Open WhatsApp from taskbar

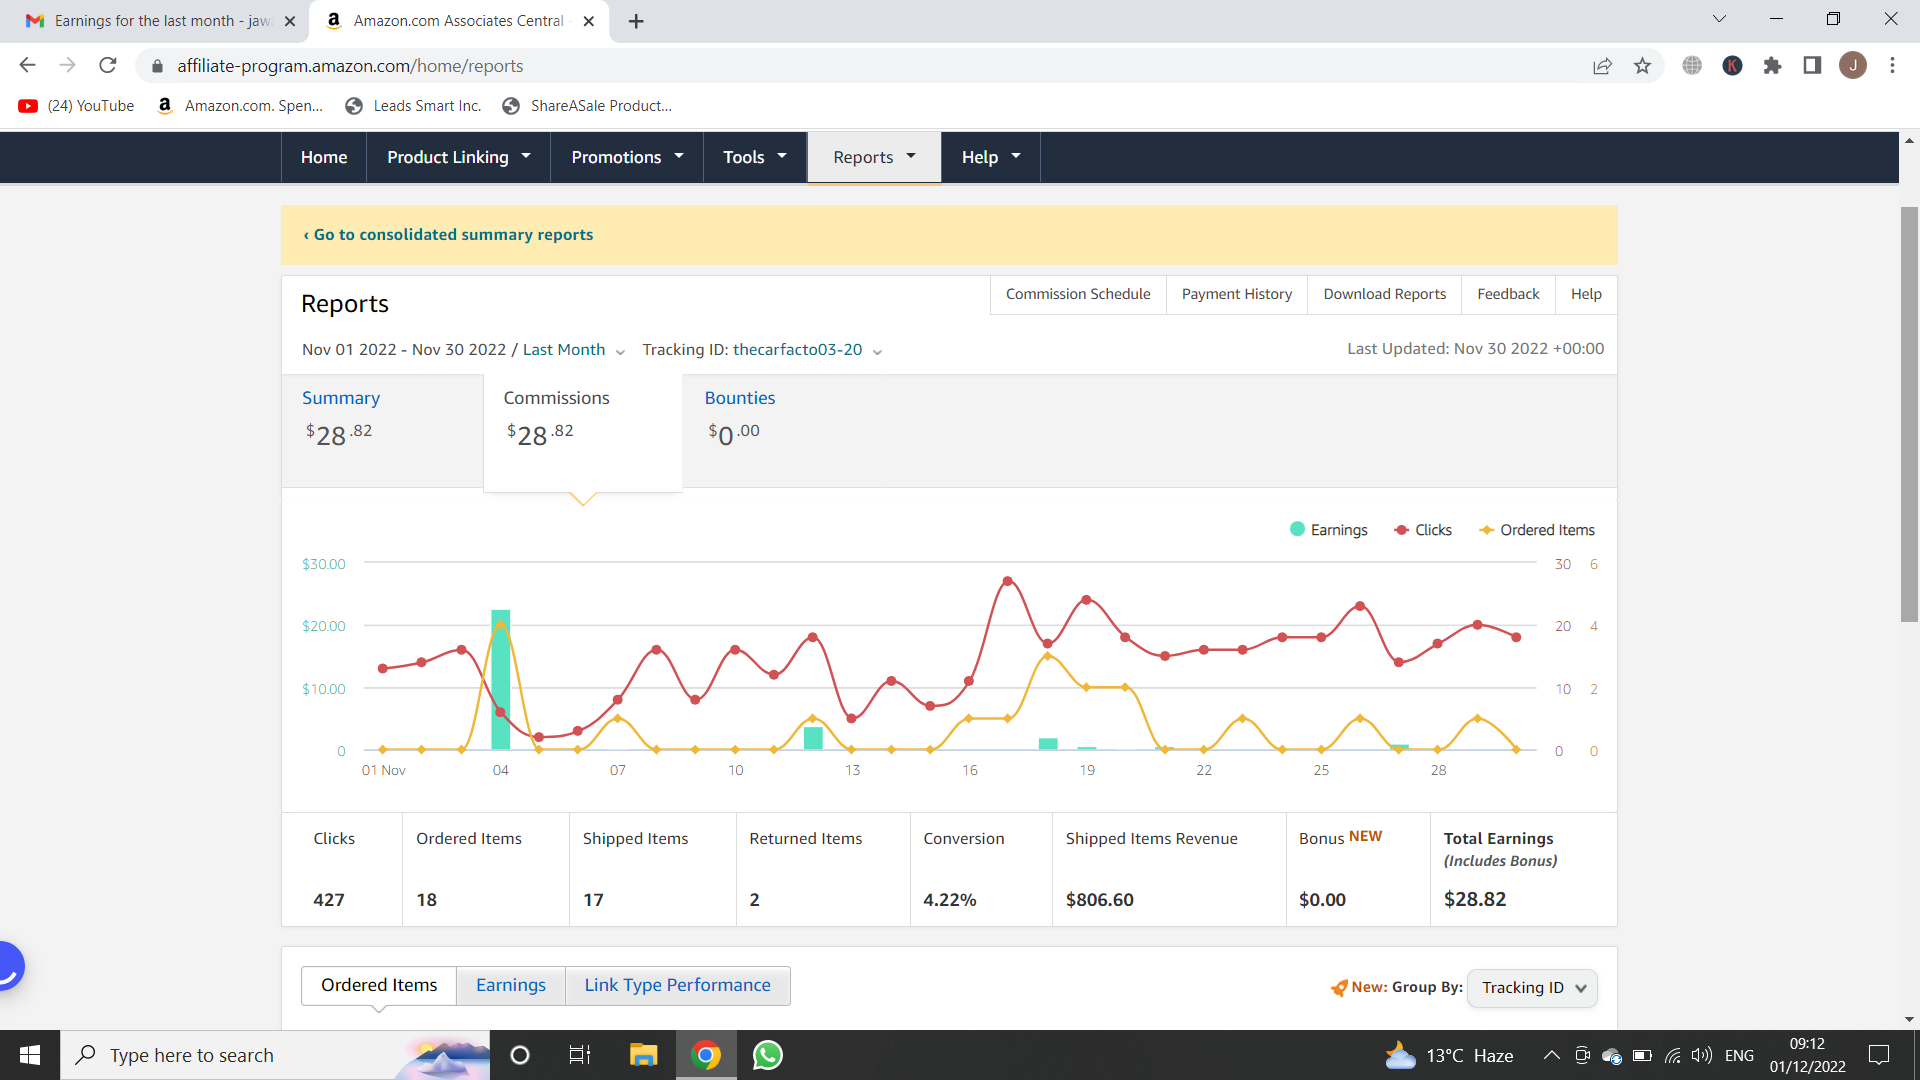click(768, 1055)
